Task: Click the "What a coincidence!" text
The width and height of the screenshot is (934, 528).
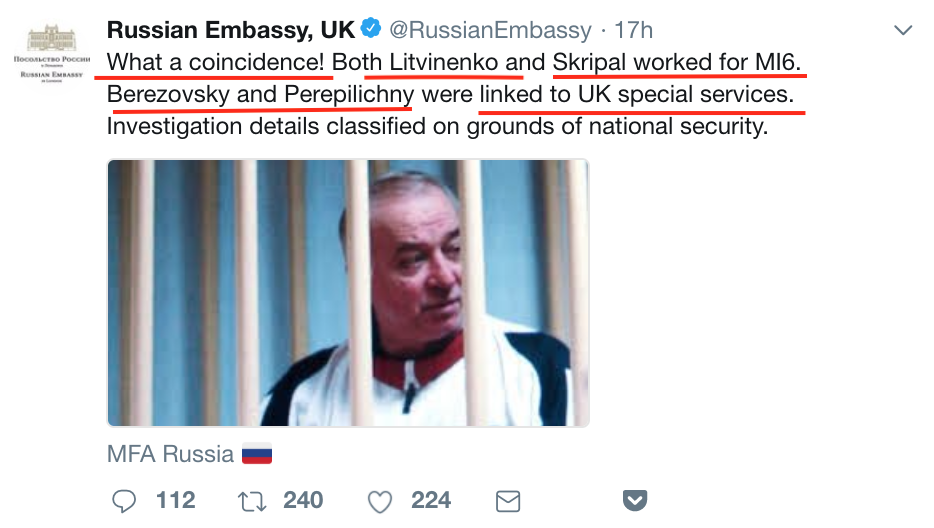Action: (216, 63)
